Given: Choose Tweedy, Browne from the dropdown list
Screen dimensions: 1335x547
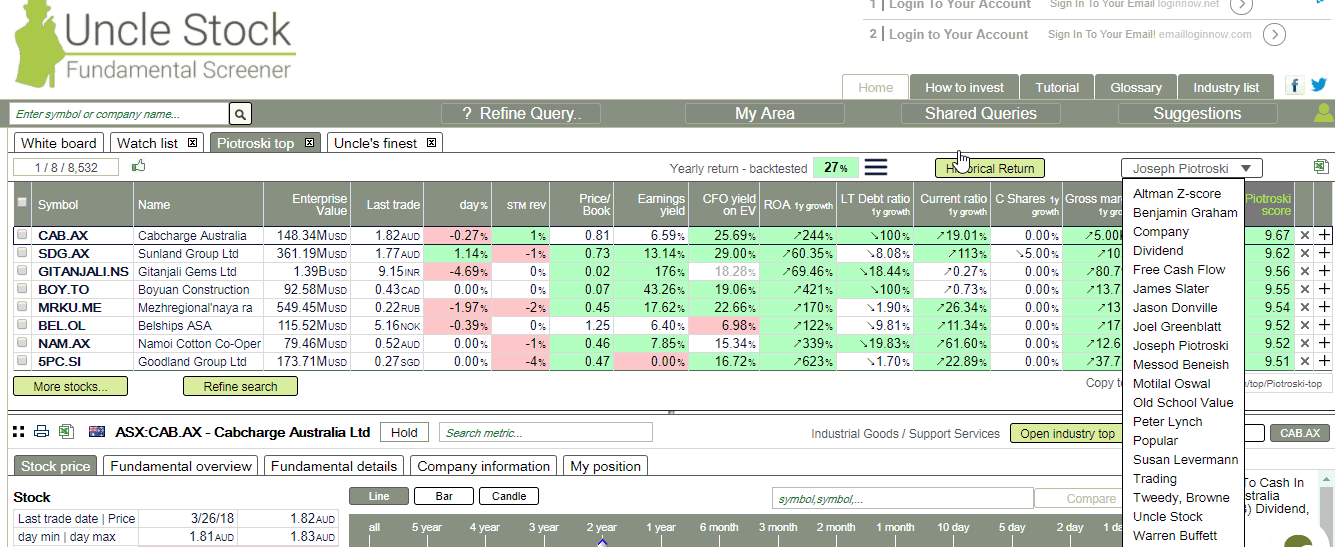Looking at the screenshot, I should (x=1181, y=498).
